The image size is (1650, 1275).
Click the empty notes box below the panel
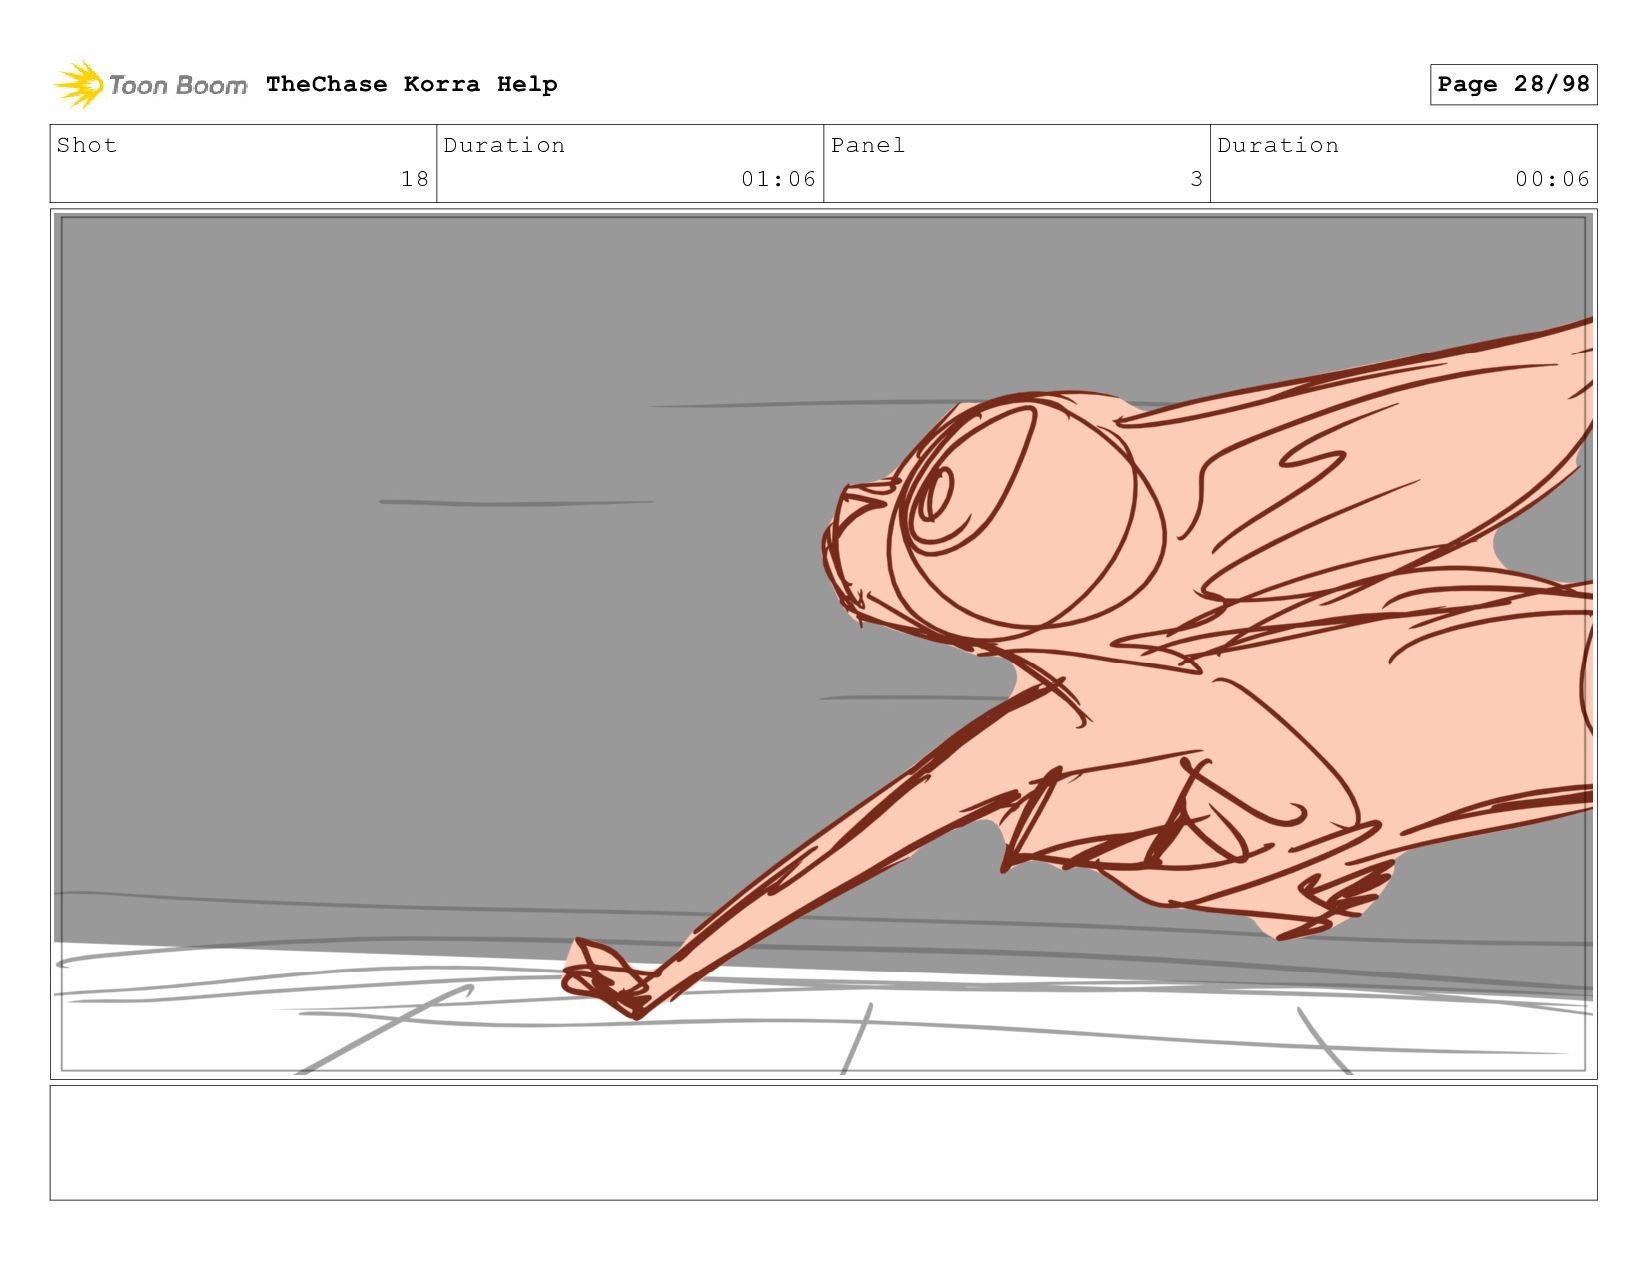click(823, 1143)
